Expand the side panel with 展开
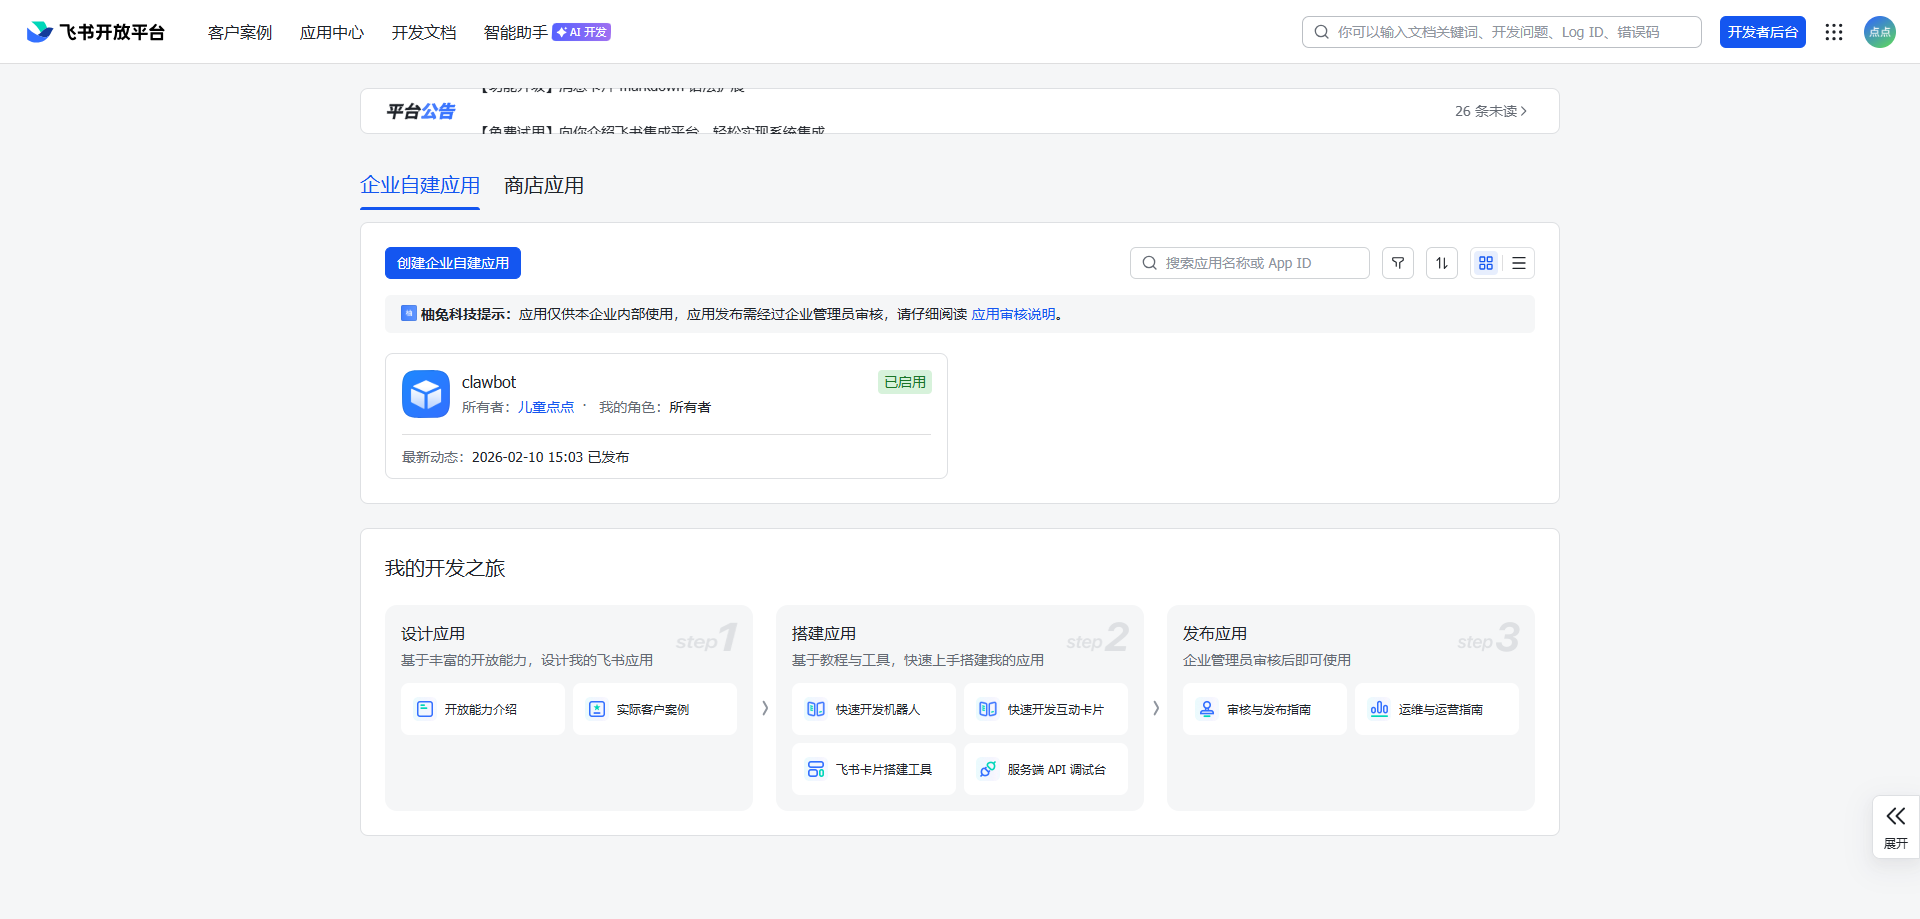Viewport: 1920px width, 919px height. coord(1896,827)
